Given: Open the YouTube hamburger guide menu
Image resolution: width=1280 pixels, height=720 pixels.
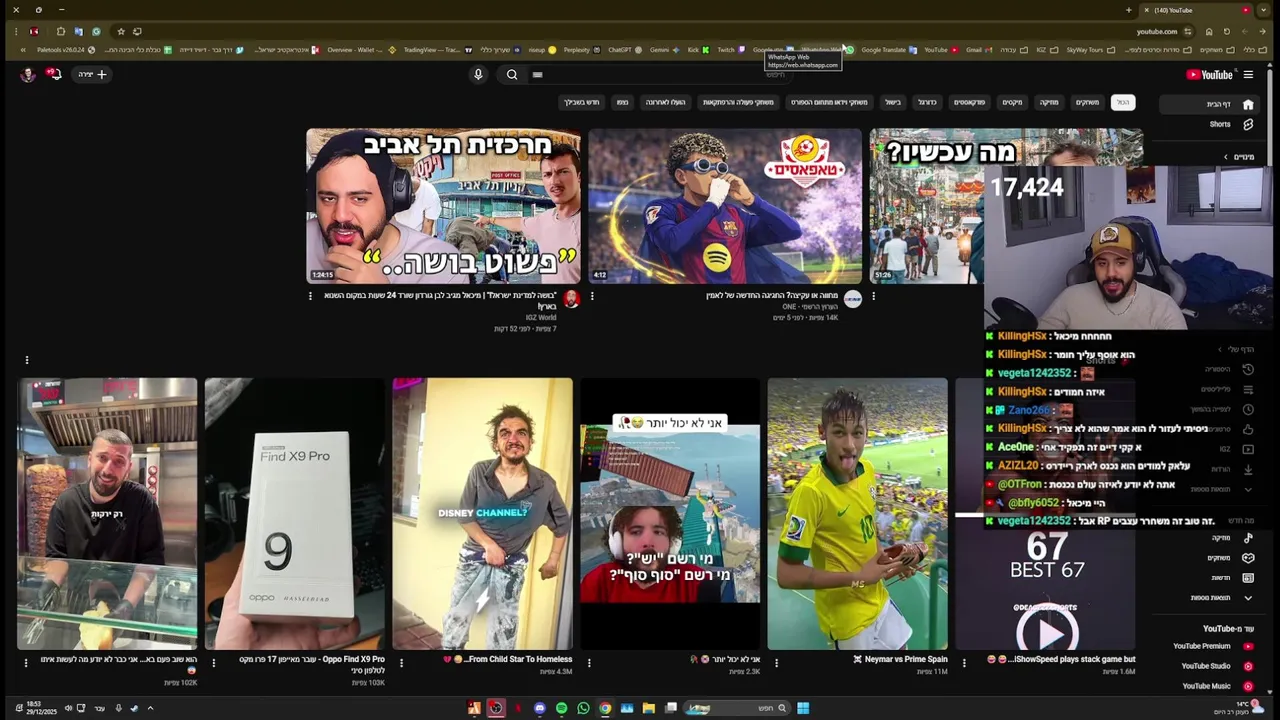Looking at the screenshot, I should pos(1248,74).
